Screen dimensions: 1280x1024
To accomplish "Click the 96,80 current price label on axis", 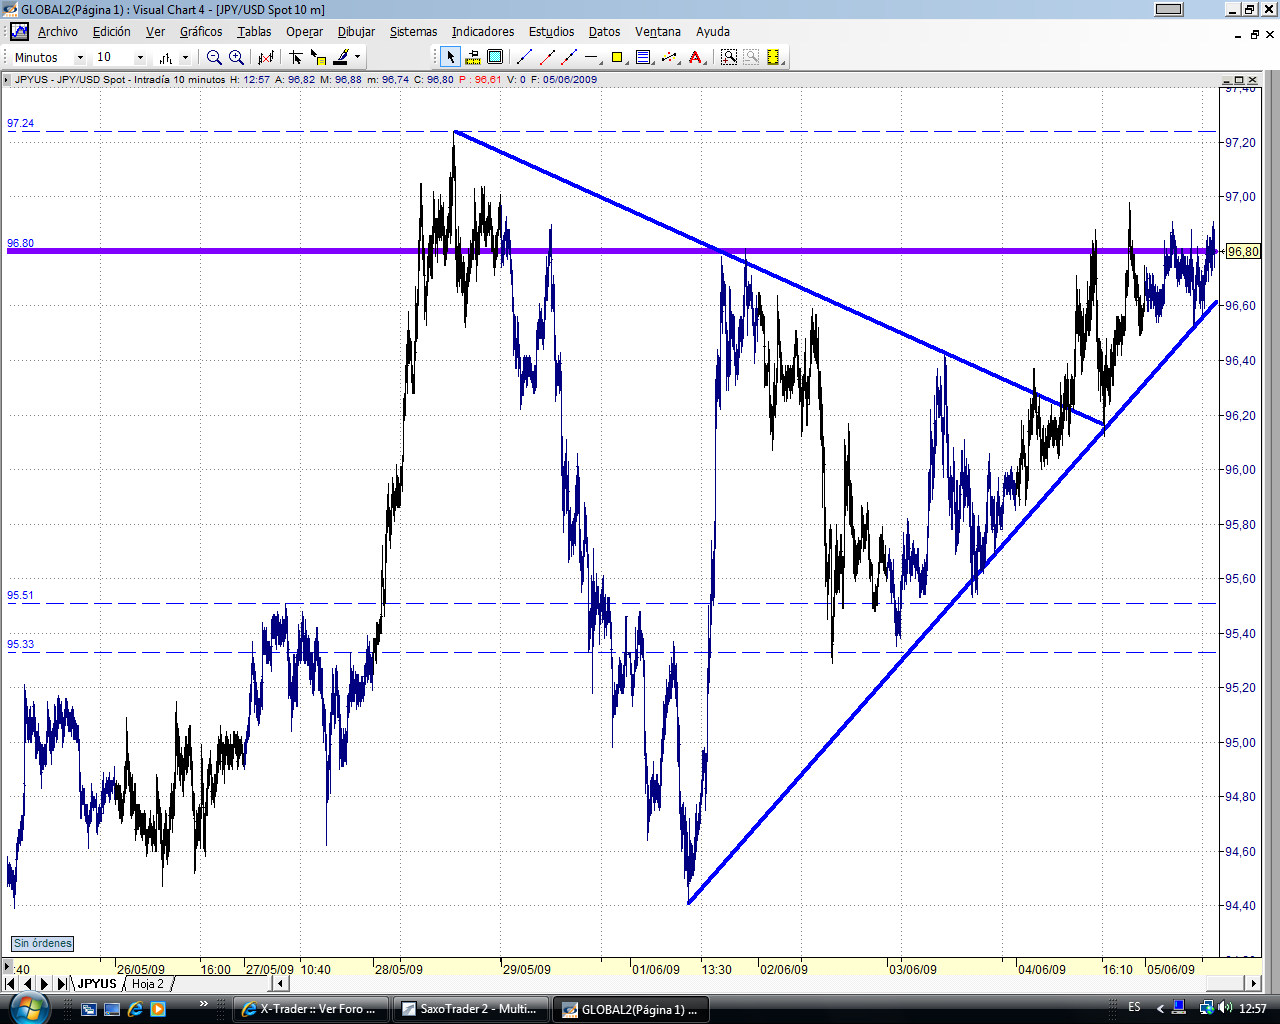I will [x=1242, y=252].
